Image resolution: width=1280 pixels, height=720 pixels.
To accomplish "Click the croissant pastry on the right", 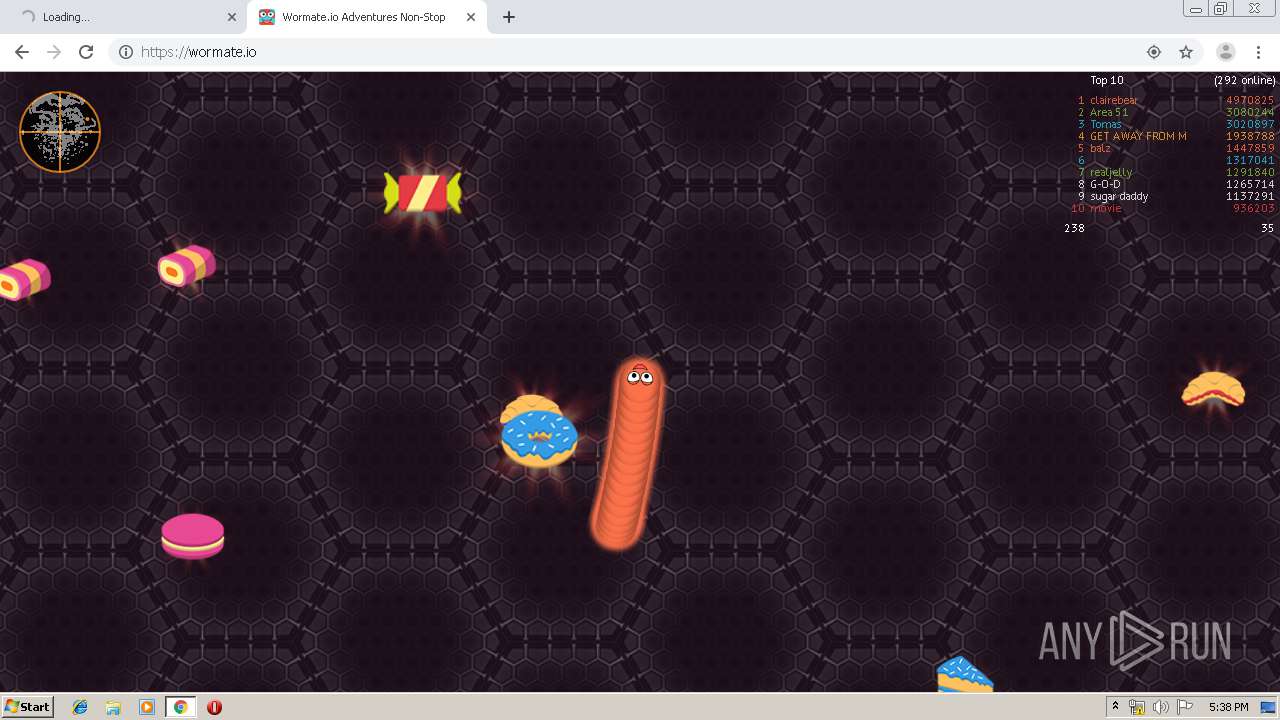I will point(1213,389).
